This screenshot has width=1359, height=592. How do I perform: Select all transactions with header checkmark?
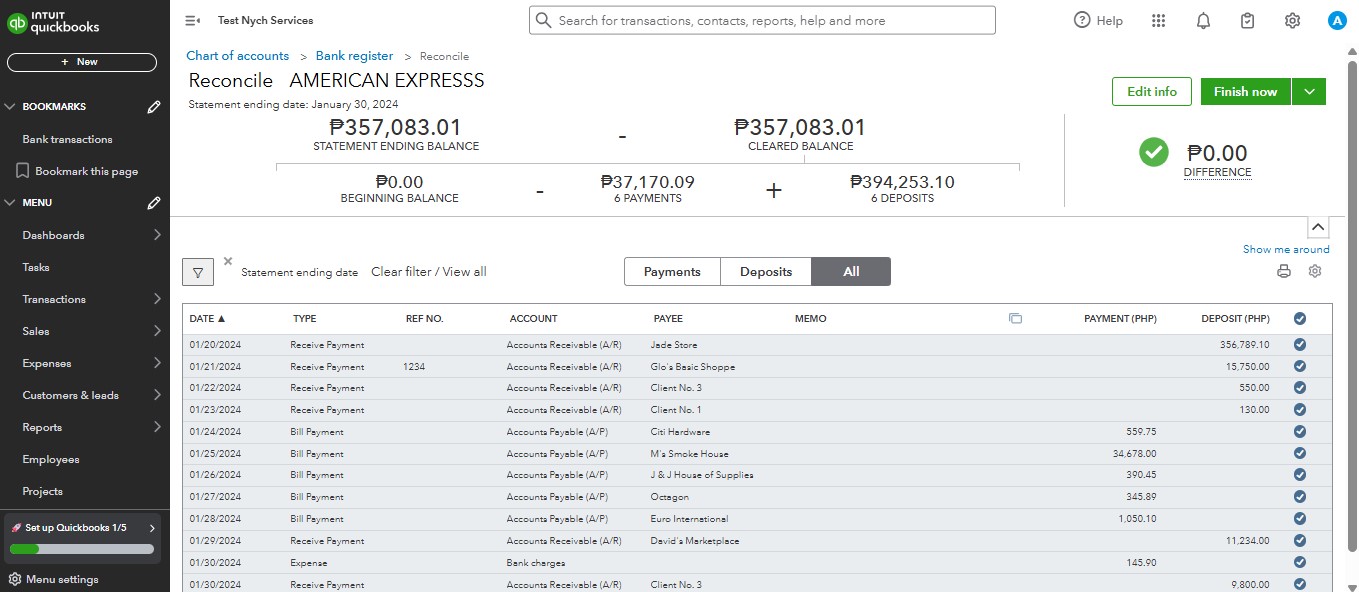click(x=1300, y=319)
